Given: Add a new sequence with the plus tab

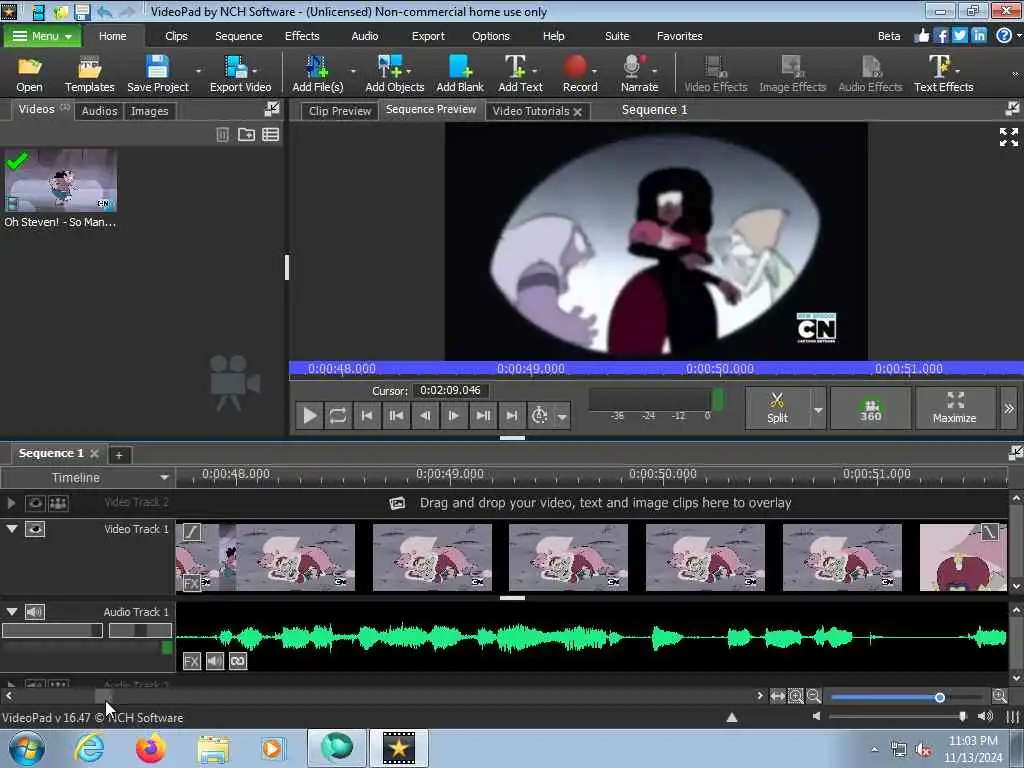Looking at the screenshot, I should tap(119, 455).
